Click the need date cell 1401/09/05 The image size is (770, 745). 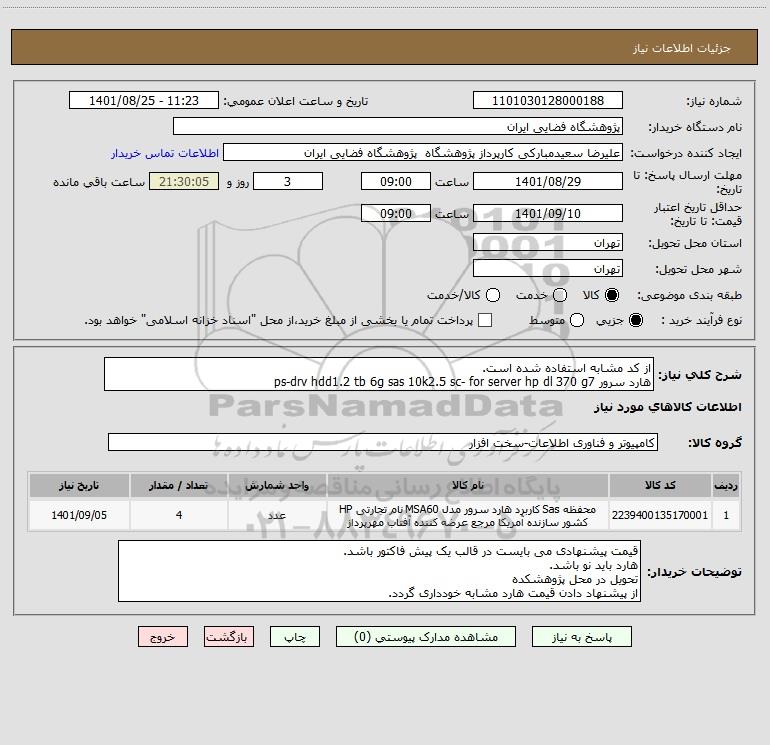tap(79, 515)
